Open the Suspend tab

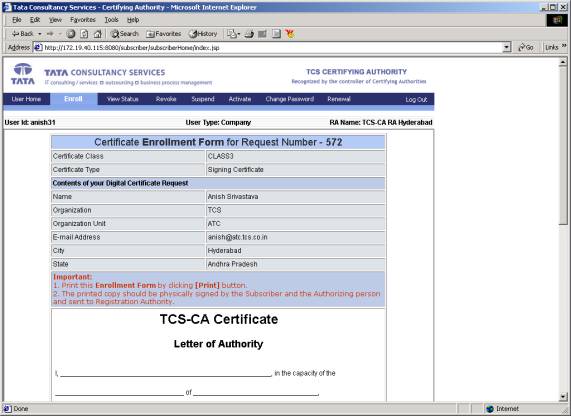tap(203, 99)
